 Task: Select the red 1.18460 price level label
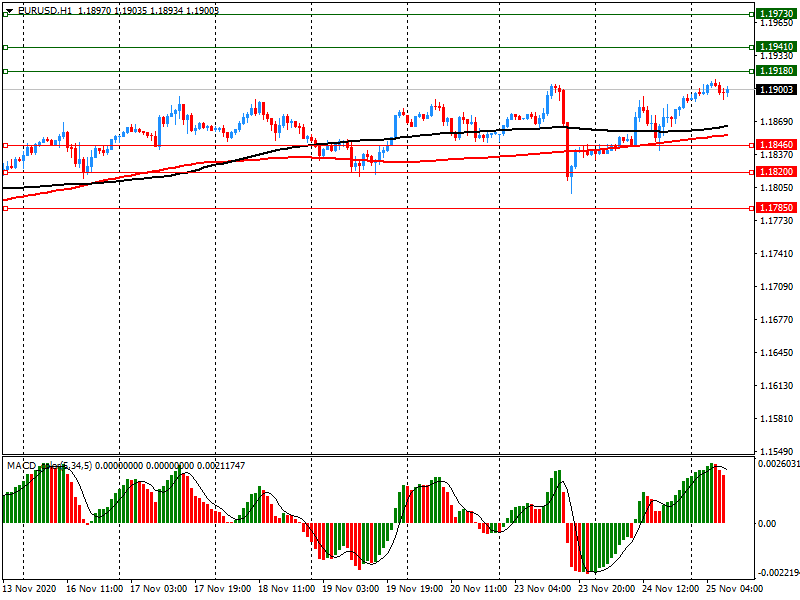click(x=777, y=145)
